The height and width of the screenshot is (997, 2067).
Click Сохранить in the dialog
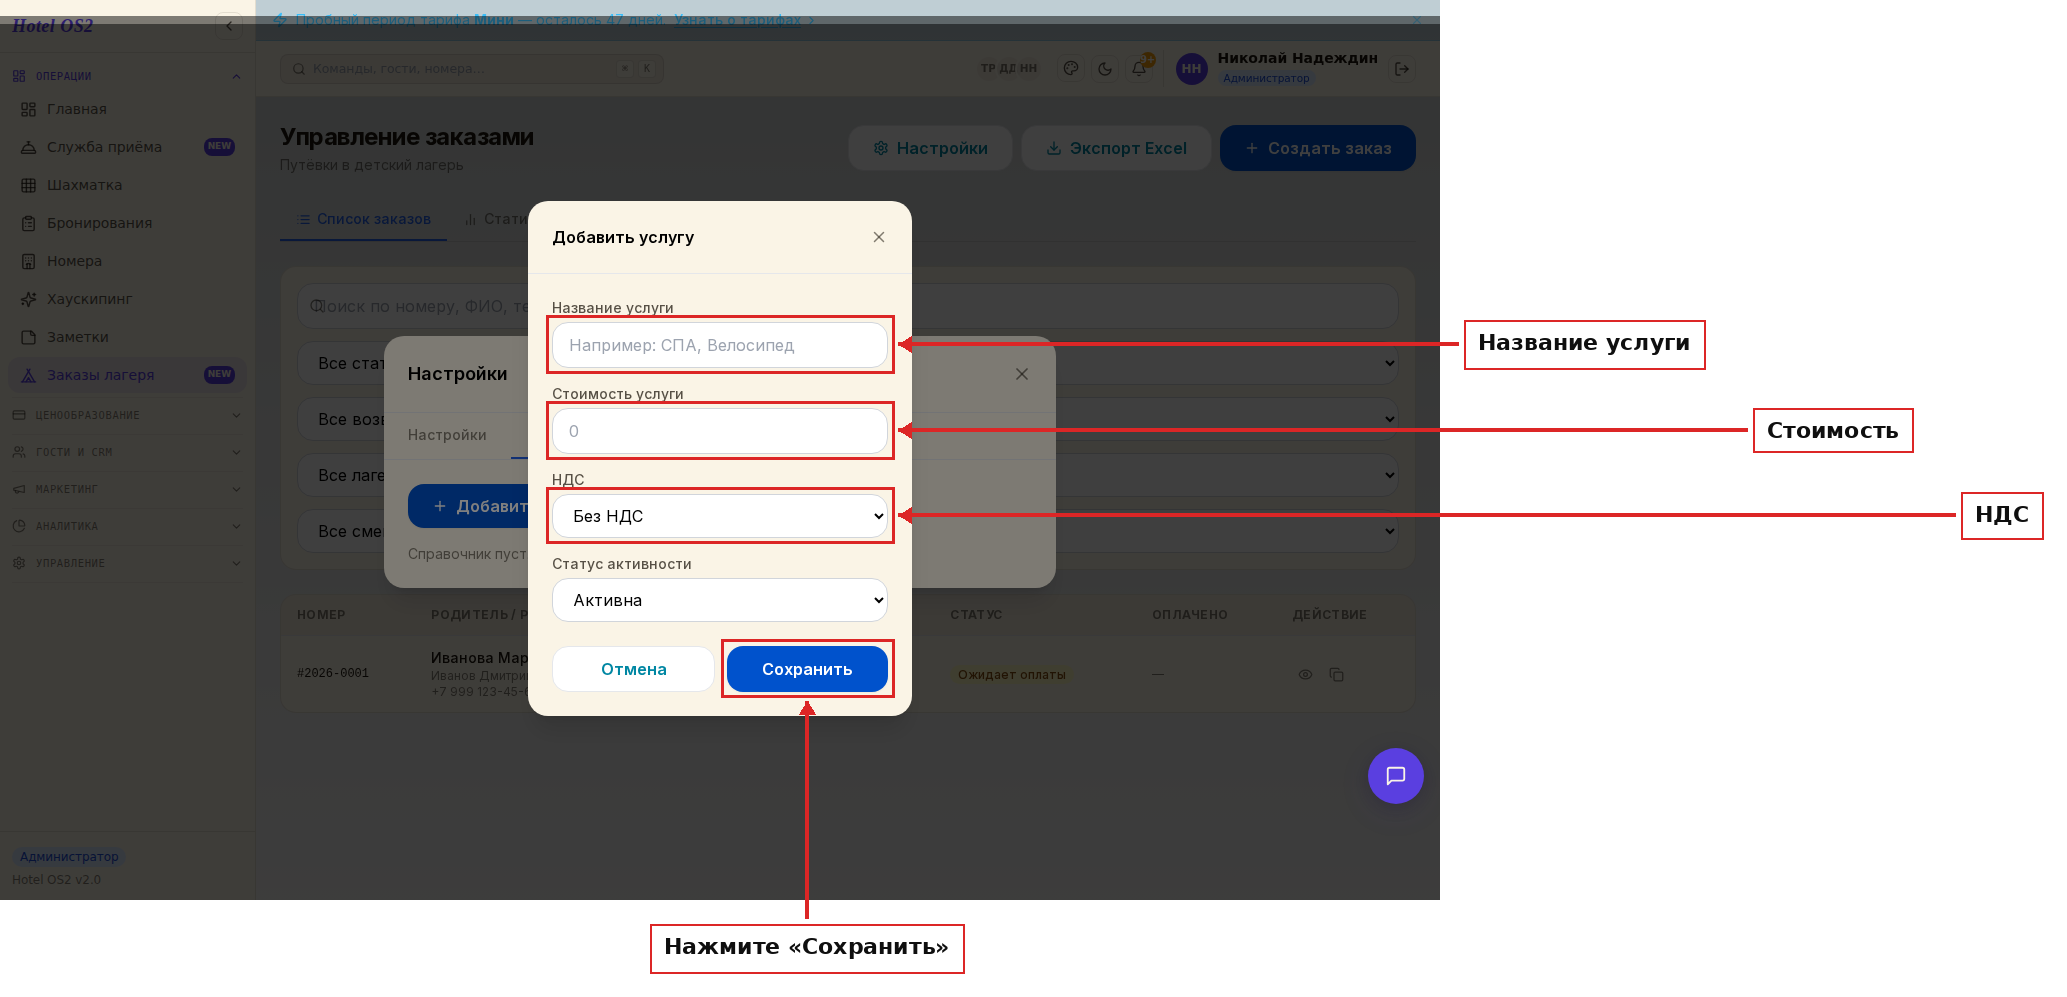pos(807,669)
